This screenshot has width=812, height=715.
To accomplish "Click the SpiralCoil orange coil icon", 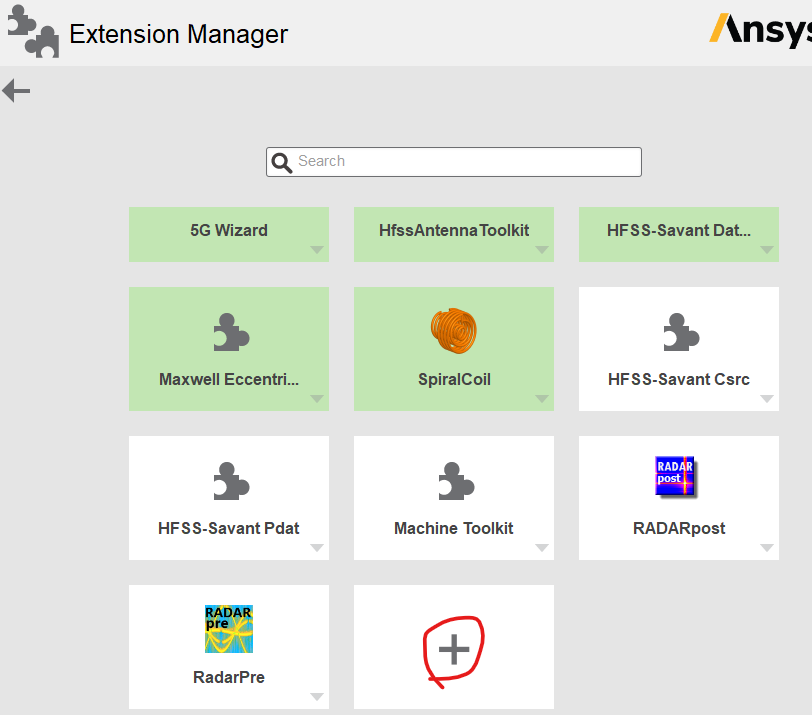I will pyautogui.click(x=454, y=331).
